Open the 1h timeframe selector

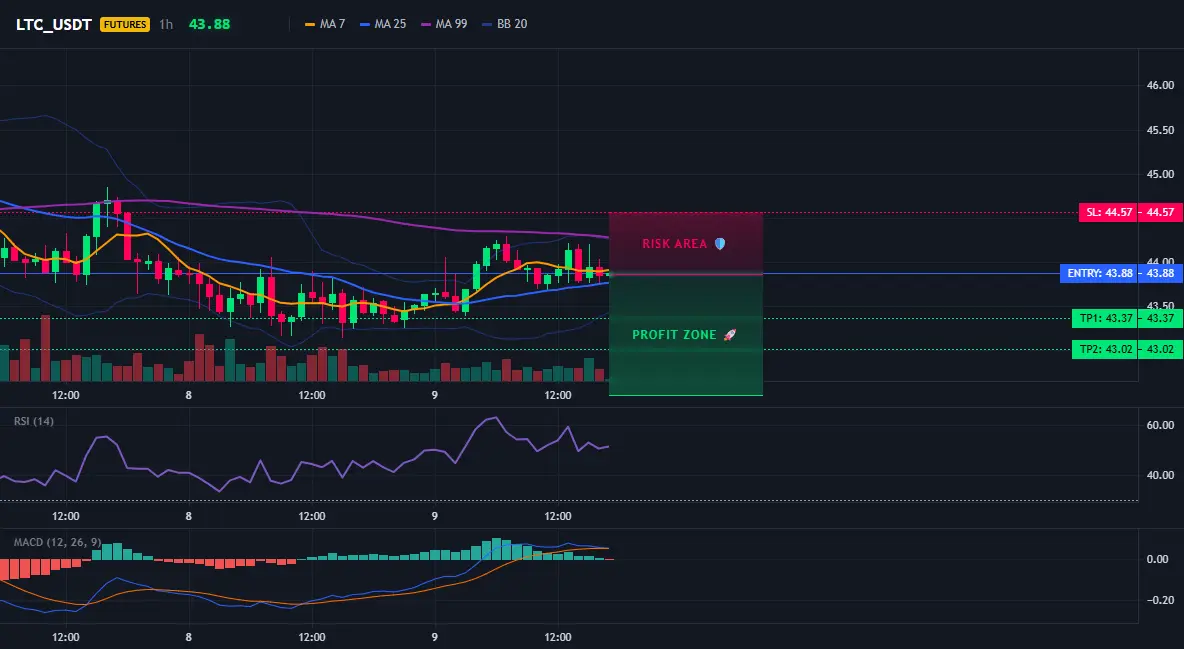tap(166, 24)
